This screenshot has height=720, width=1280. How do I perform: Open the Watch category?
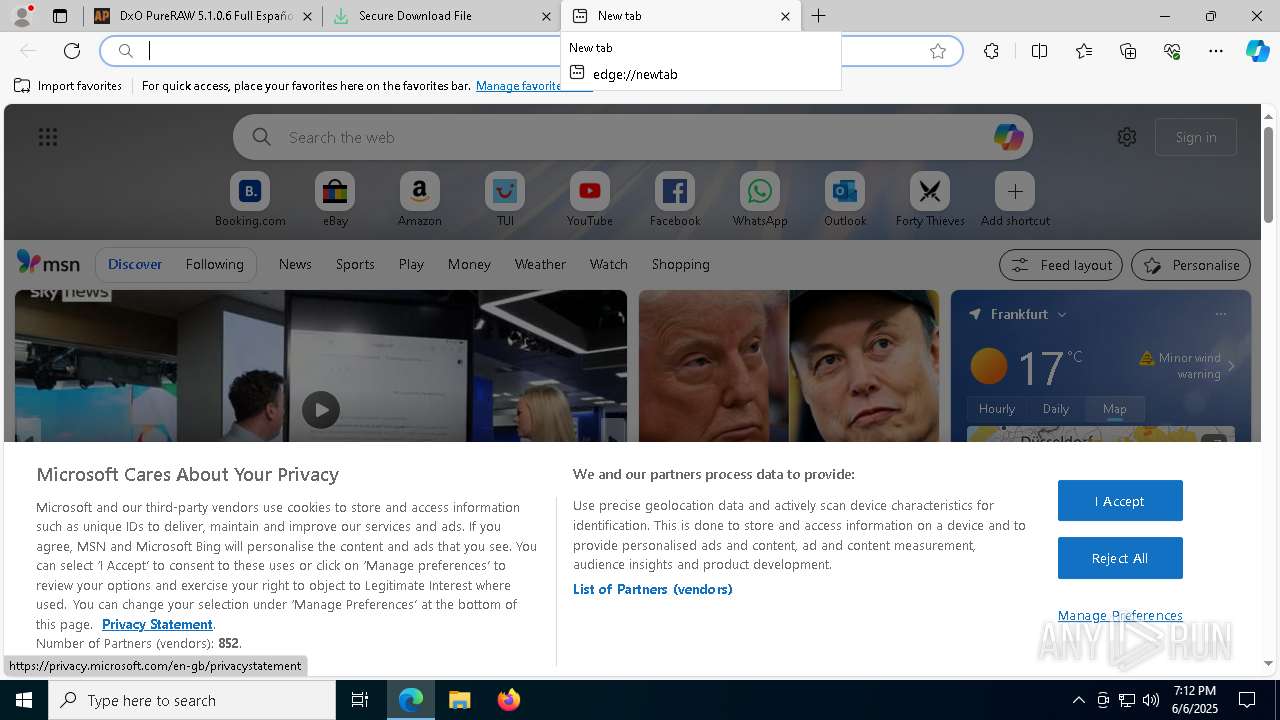click(609, 264)
